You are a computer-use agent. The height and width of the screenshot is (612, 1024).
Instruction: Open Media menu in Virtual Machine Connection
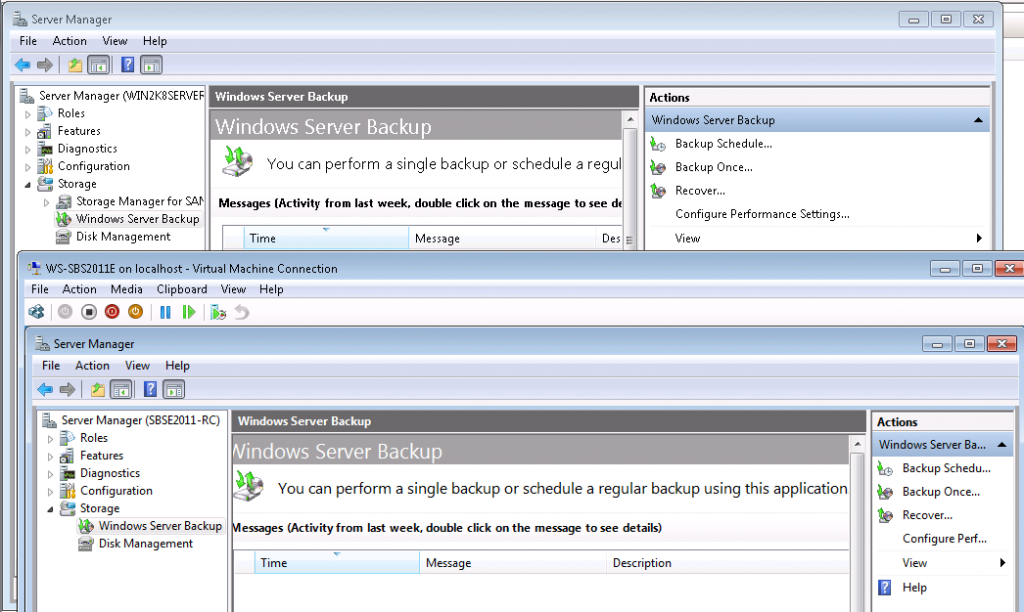click(x=126, y=289)
